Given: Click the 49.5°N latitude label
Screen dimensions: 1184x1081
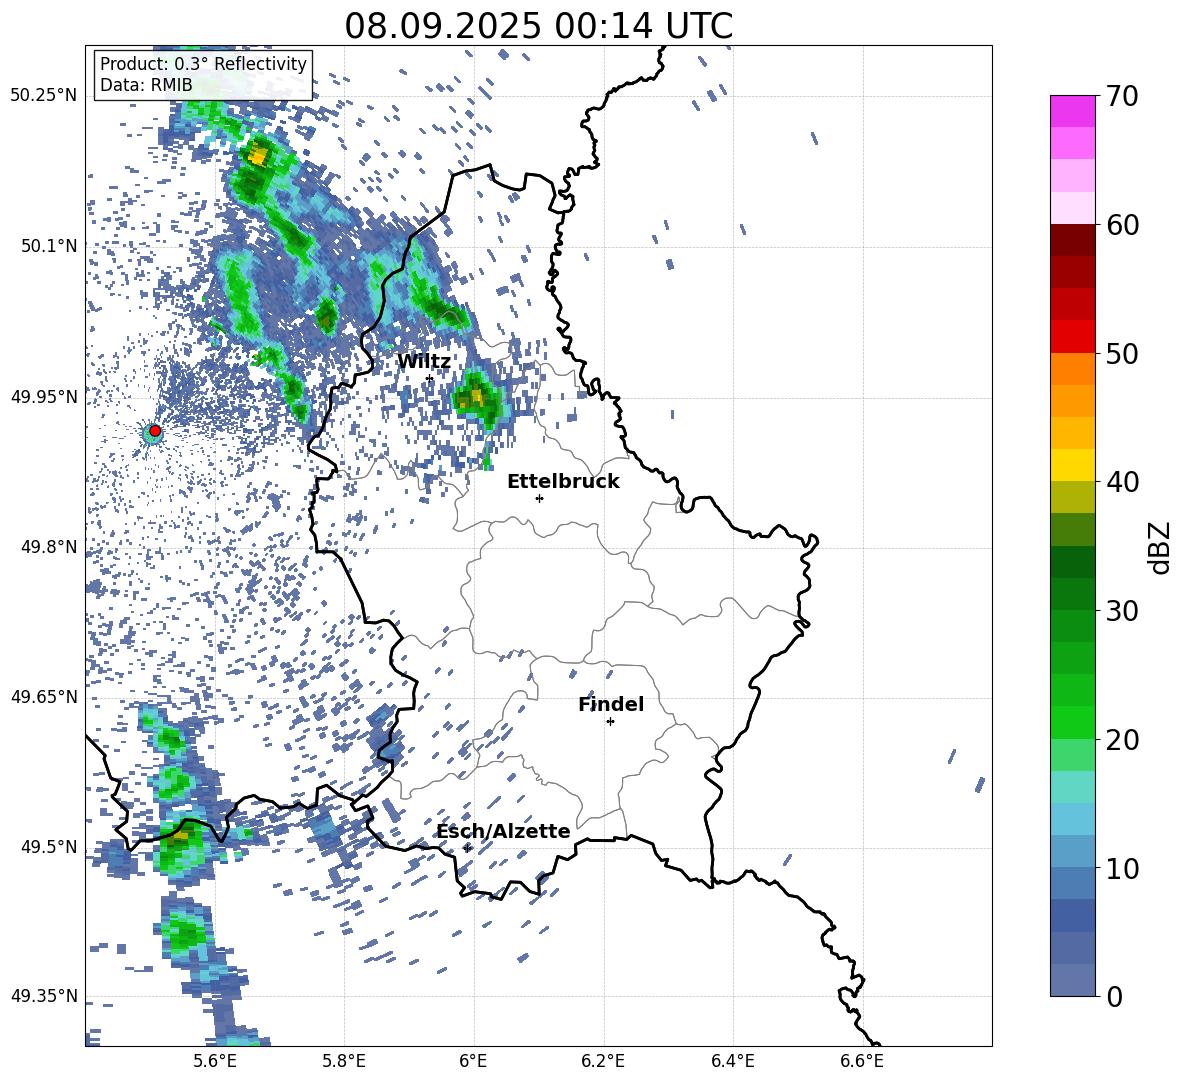Looking at the screenshot, I should (48, 846).
